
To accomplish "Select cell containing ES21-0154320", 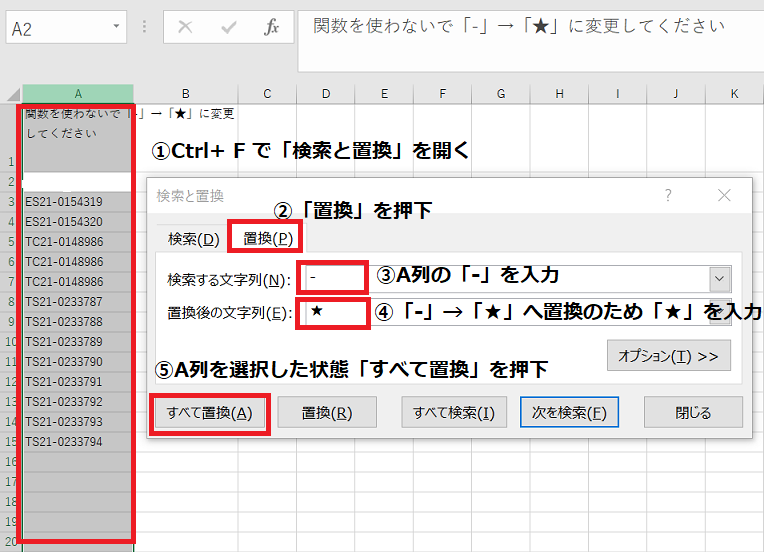I will pyautogui.click(x=78, y=222).
